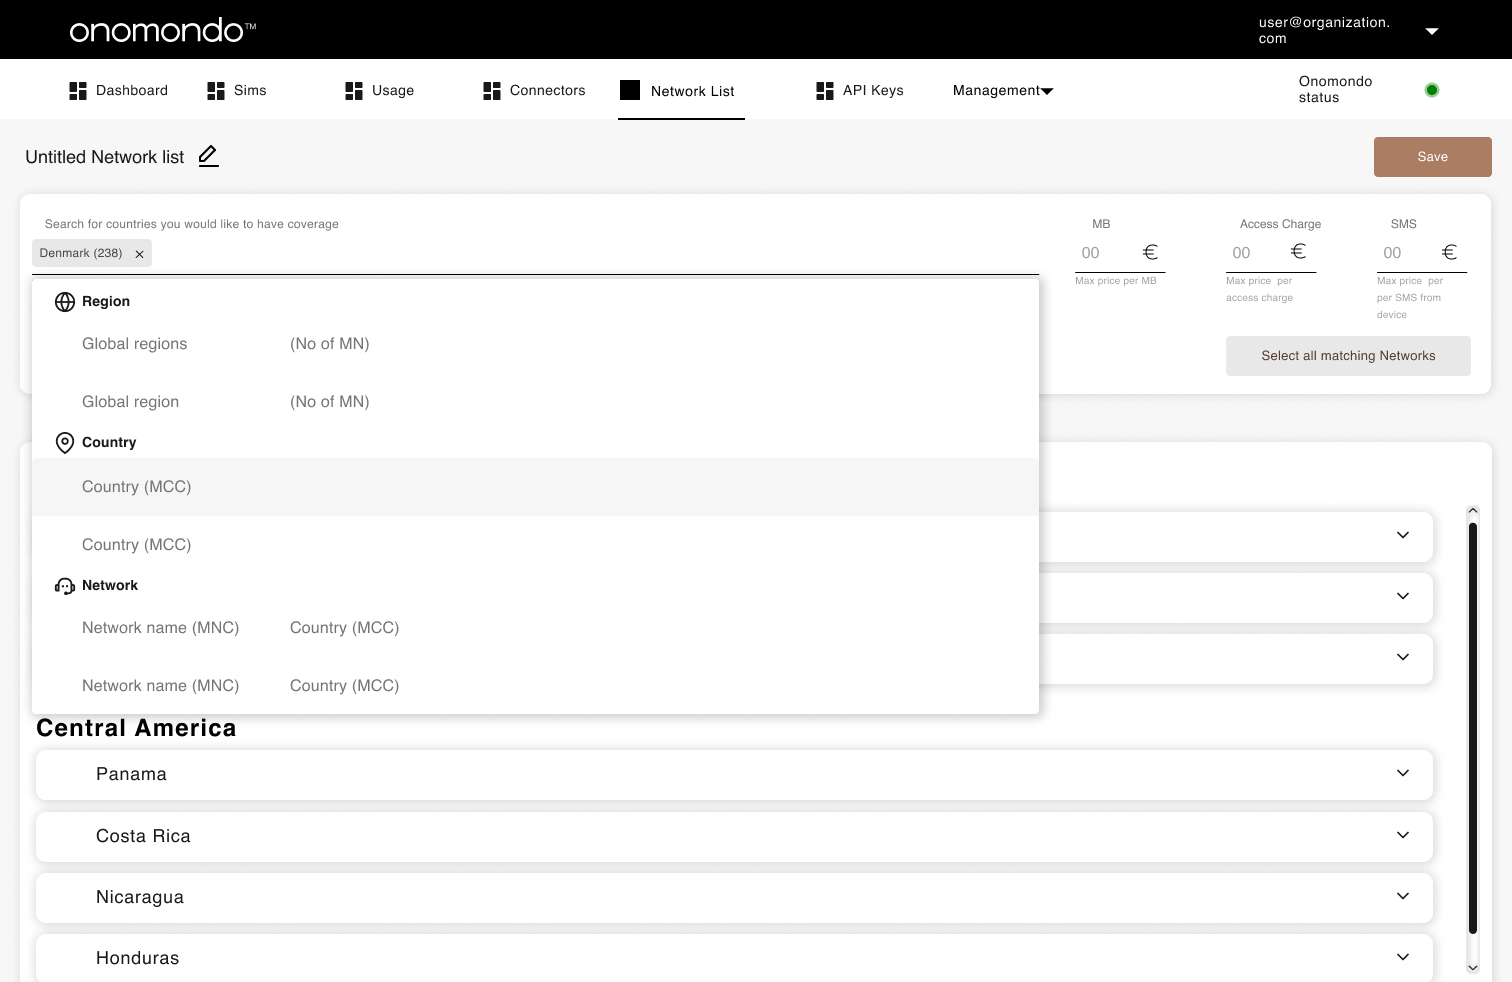This screenshot has width=1512, height=982.
Task: Click the Network headset icon
Action: [x=65, y=585]
